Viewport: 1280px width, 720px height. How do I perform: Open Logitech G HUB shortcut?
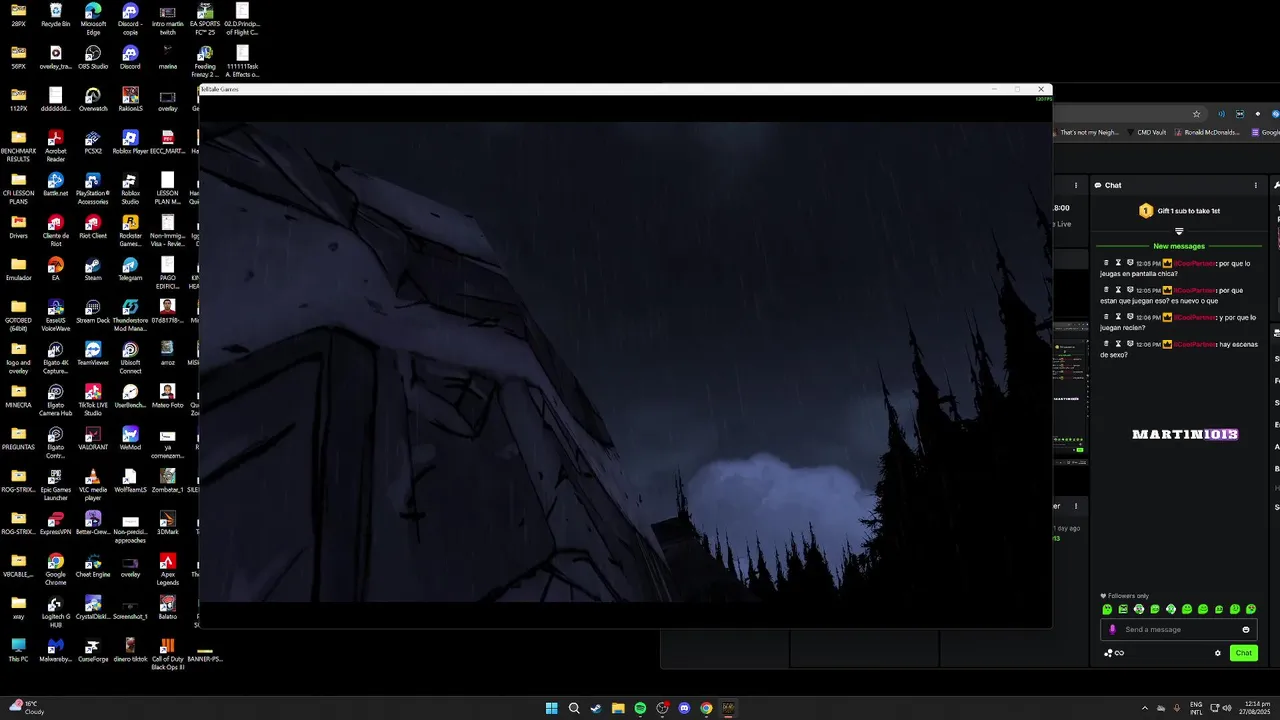[56, 611]
